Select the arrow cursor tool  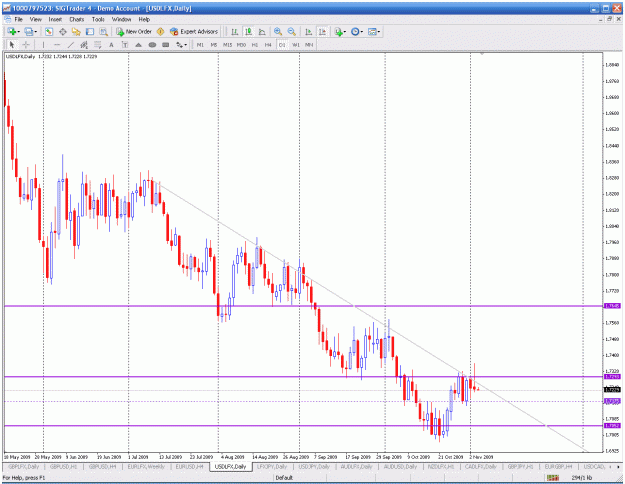click(x=12, y=45)
